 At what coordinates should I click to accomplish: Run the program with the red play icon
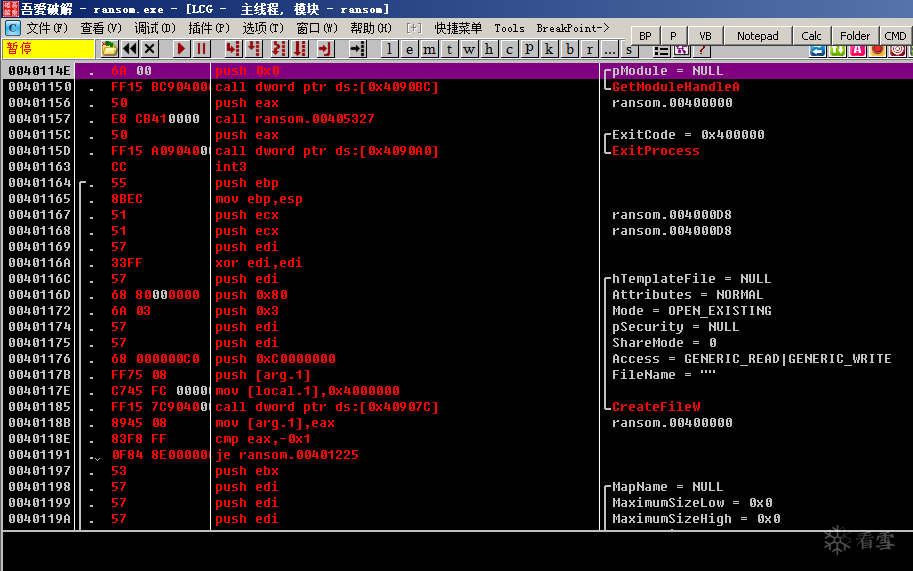click(x=181, y=49)
